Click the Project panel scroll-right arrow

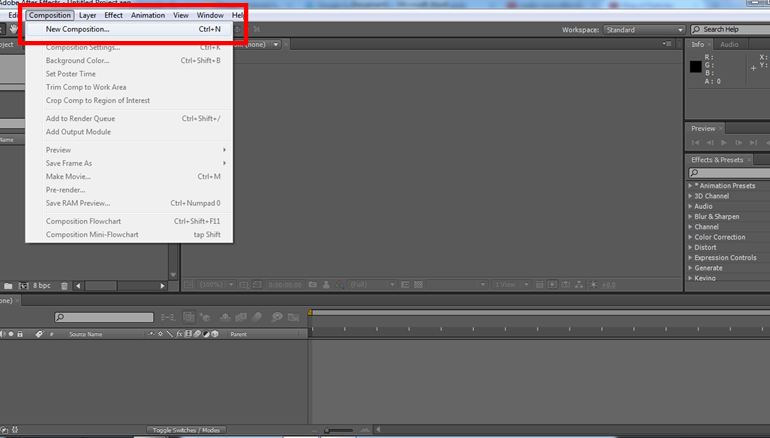(x=163, y=286)
